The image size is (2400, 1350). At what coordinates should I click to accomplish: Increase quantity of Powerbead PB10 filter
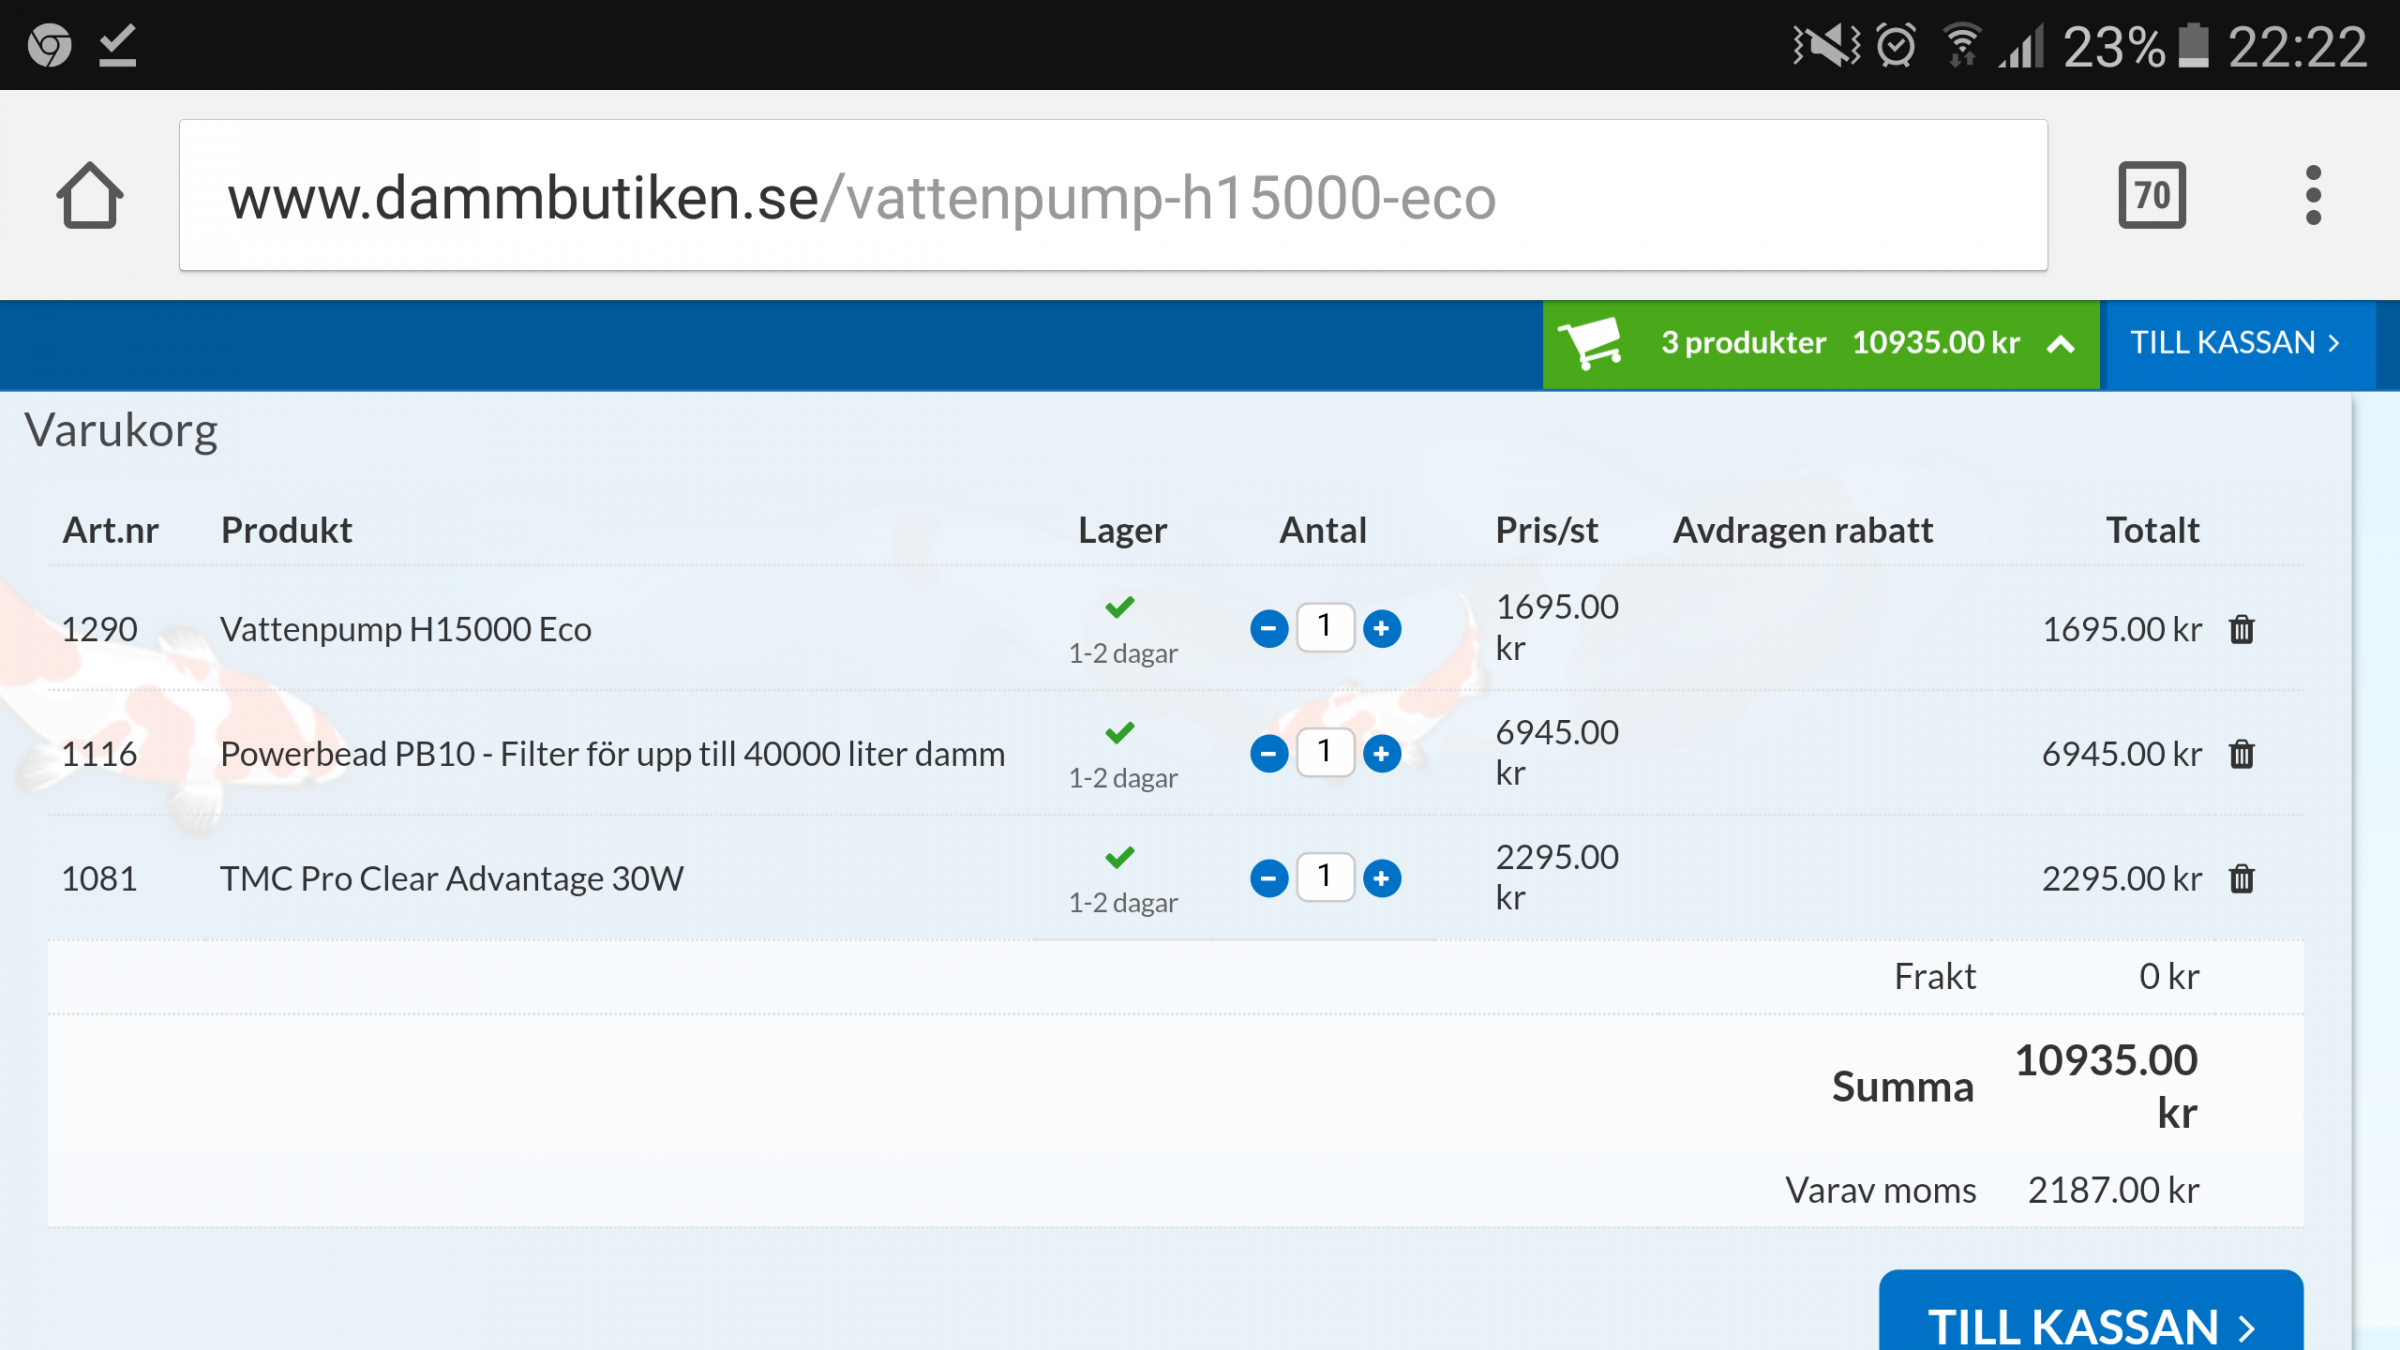[1382, 753]
